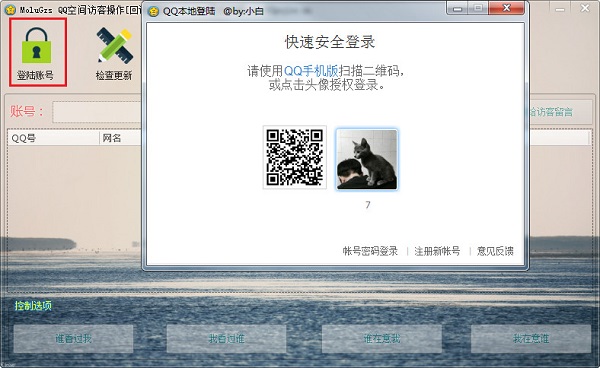Choose 帐号密码登录 link
This screenshot has height=368, width=600.
click(x=370, y=251)
